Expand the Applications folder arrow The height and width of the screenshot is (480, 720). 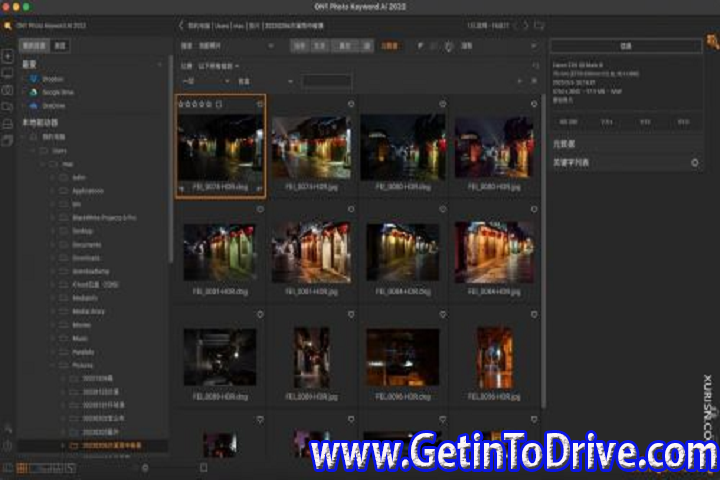tap(52, 191)
